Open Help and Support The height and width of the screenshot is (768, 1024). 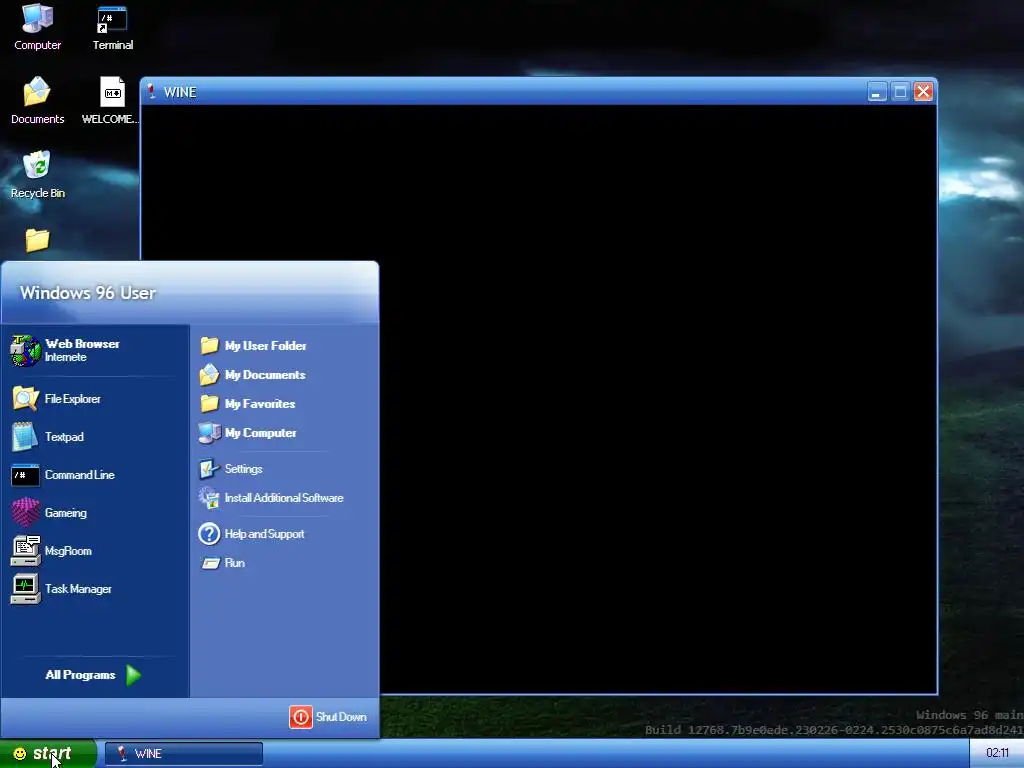click(x=252, y=534)
